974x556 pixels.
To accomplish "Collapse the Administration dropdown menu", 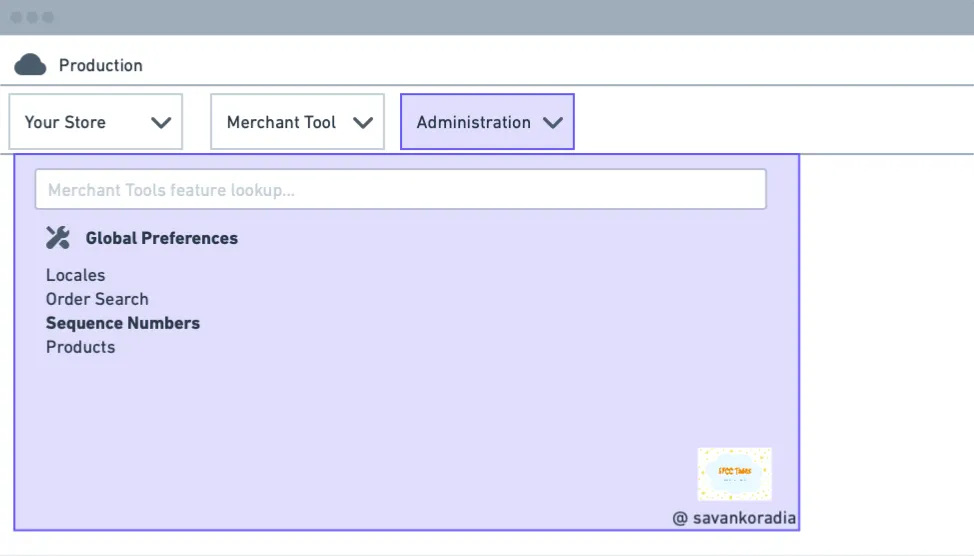I will click(x=487, y=122).
